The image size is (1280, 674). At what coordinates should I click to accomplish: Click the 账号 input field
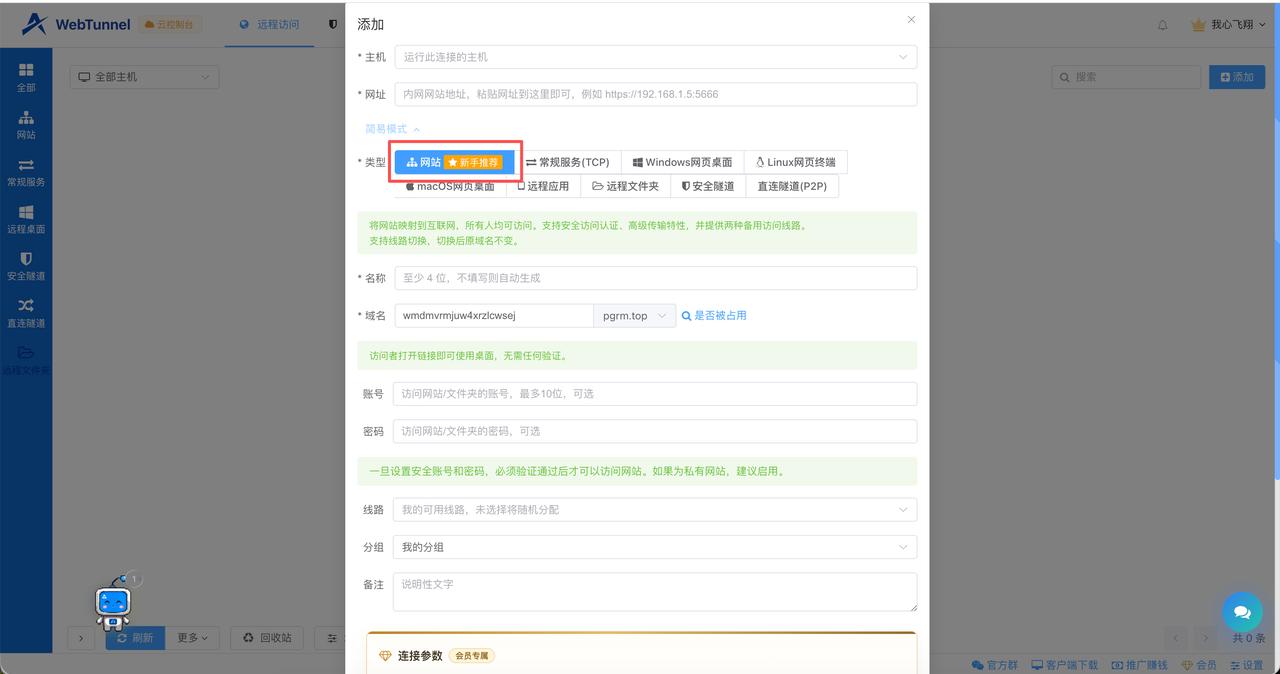click(655, 394)
